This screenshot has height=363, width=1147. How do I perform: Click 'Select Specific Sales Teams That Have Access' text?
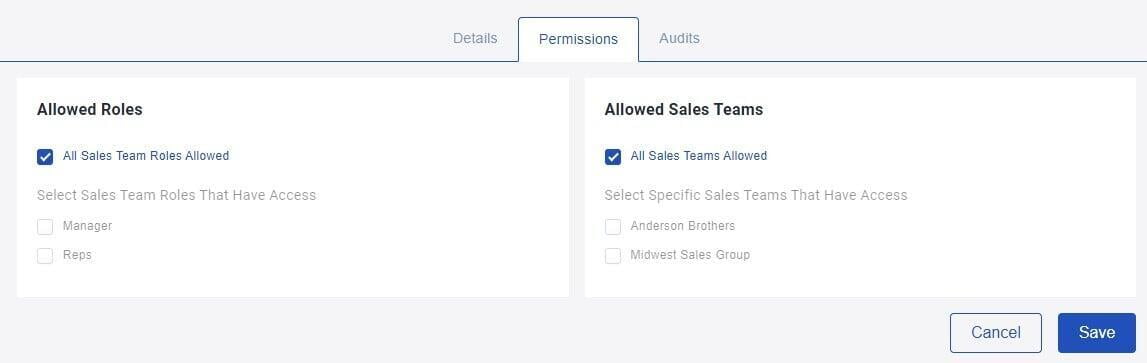756,195
